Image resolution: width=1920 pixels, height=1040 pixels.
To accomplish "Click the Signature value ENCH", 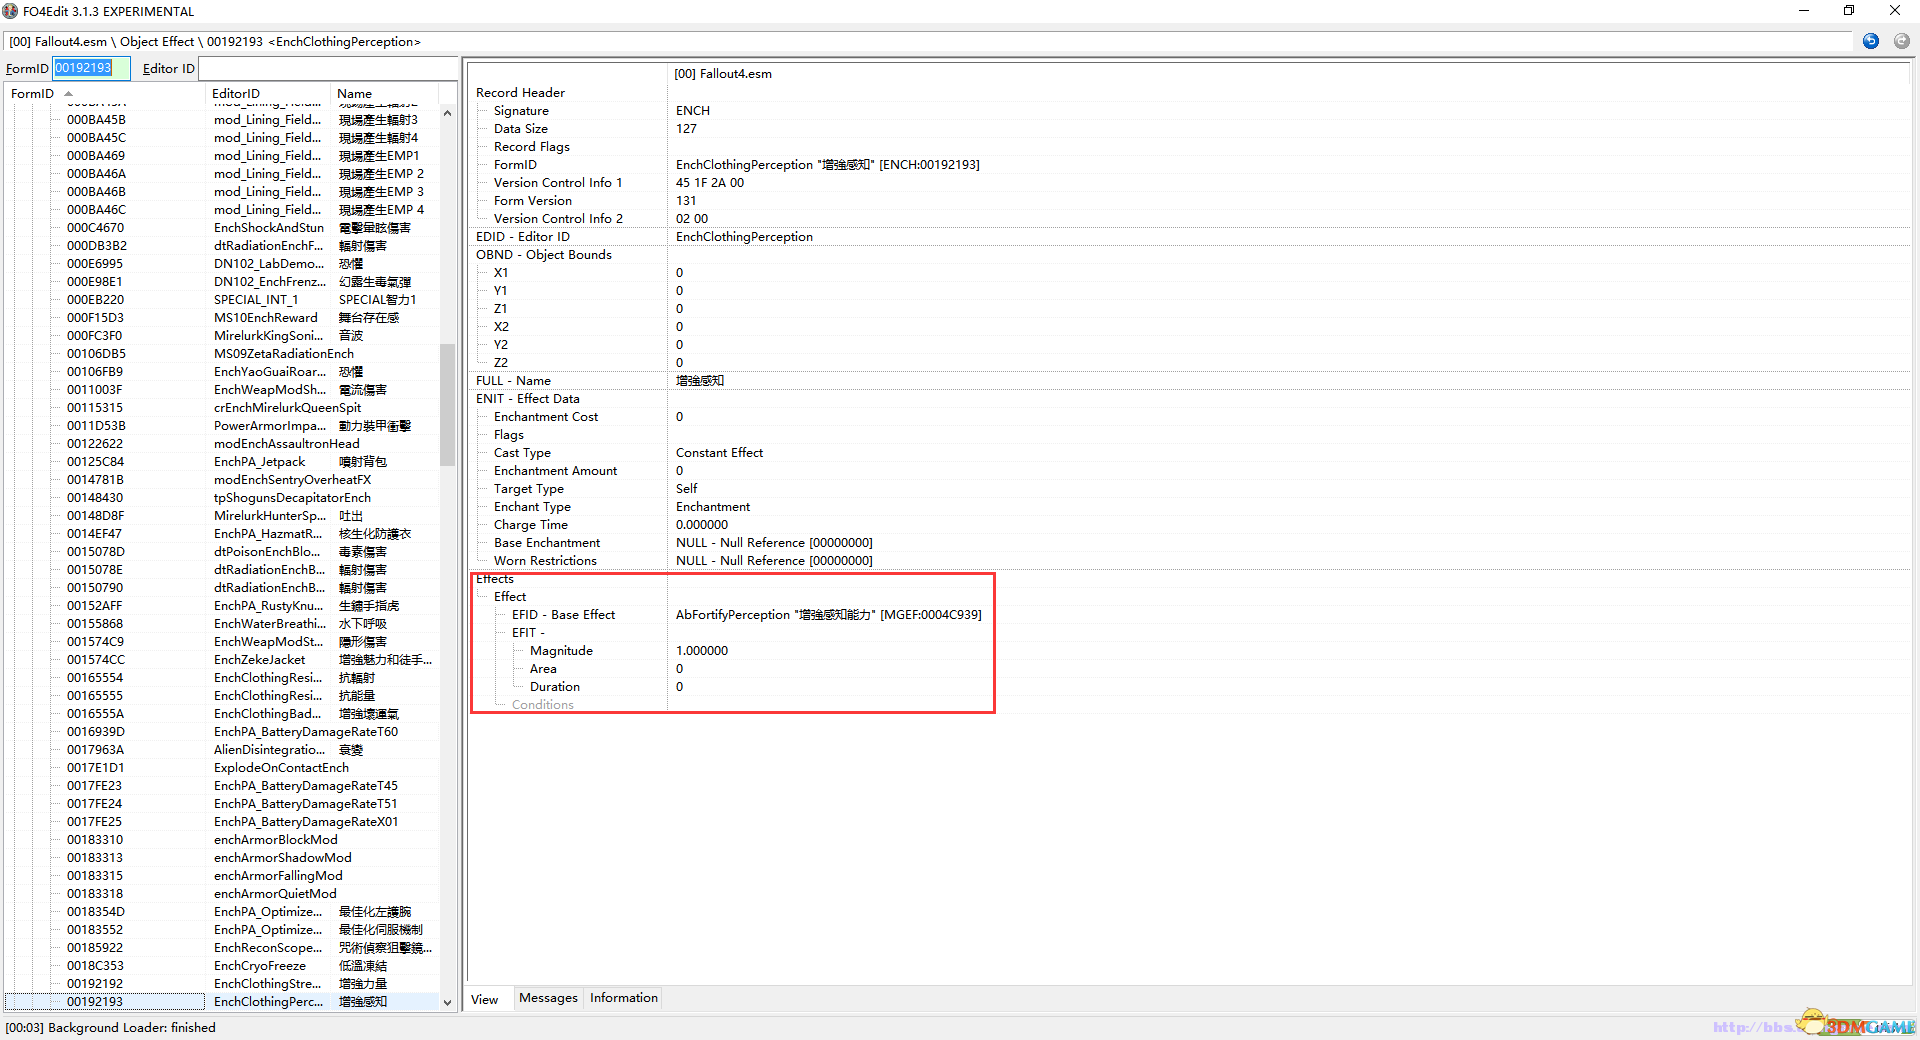I will [x=692, y=111].
